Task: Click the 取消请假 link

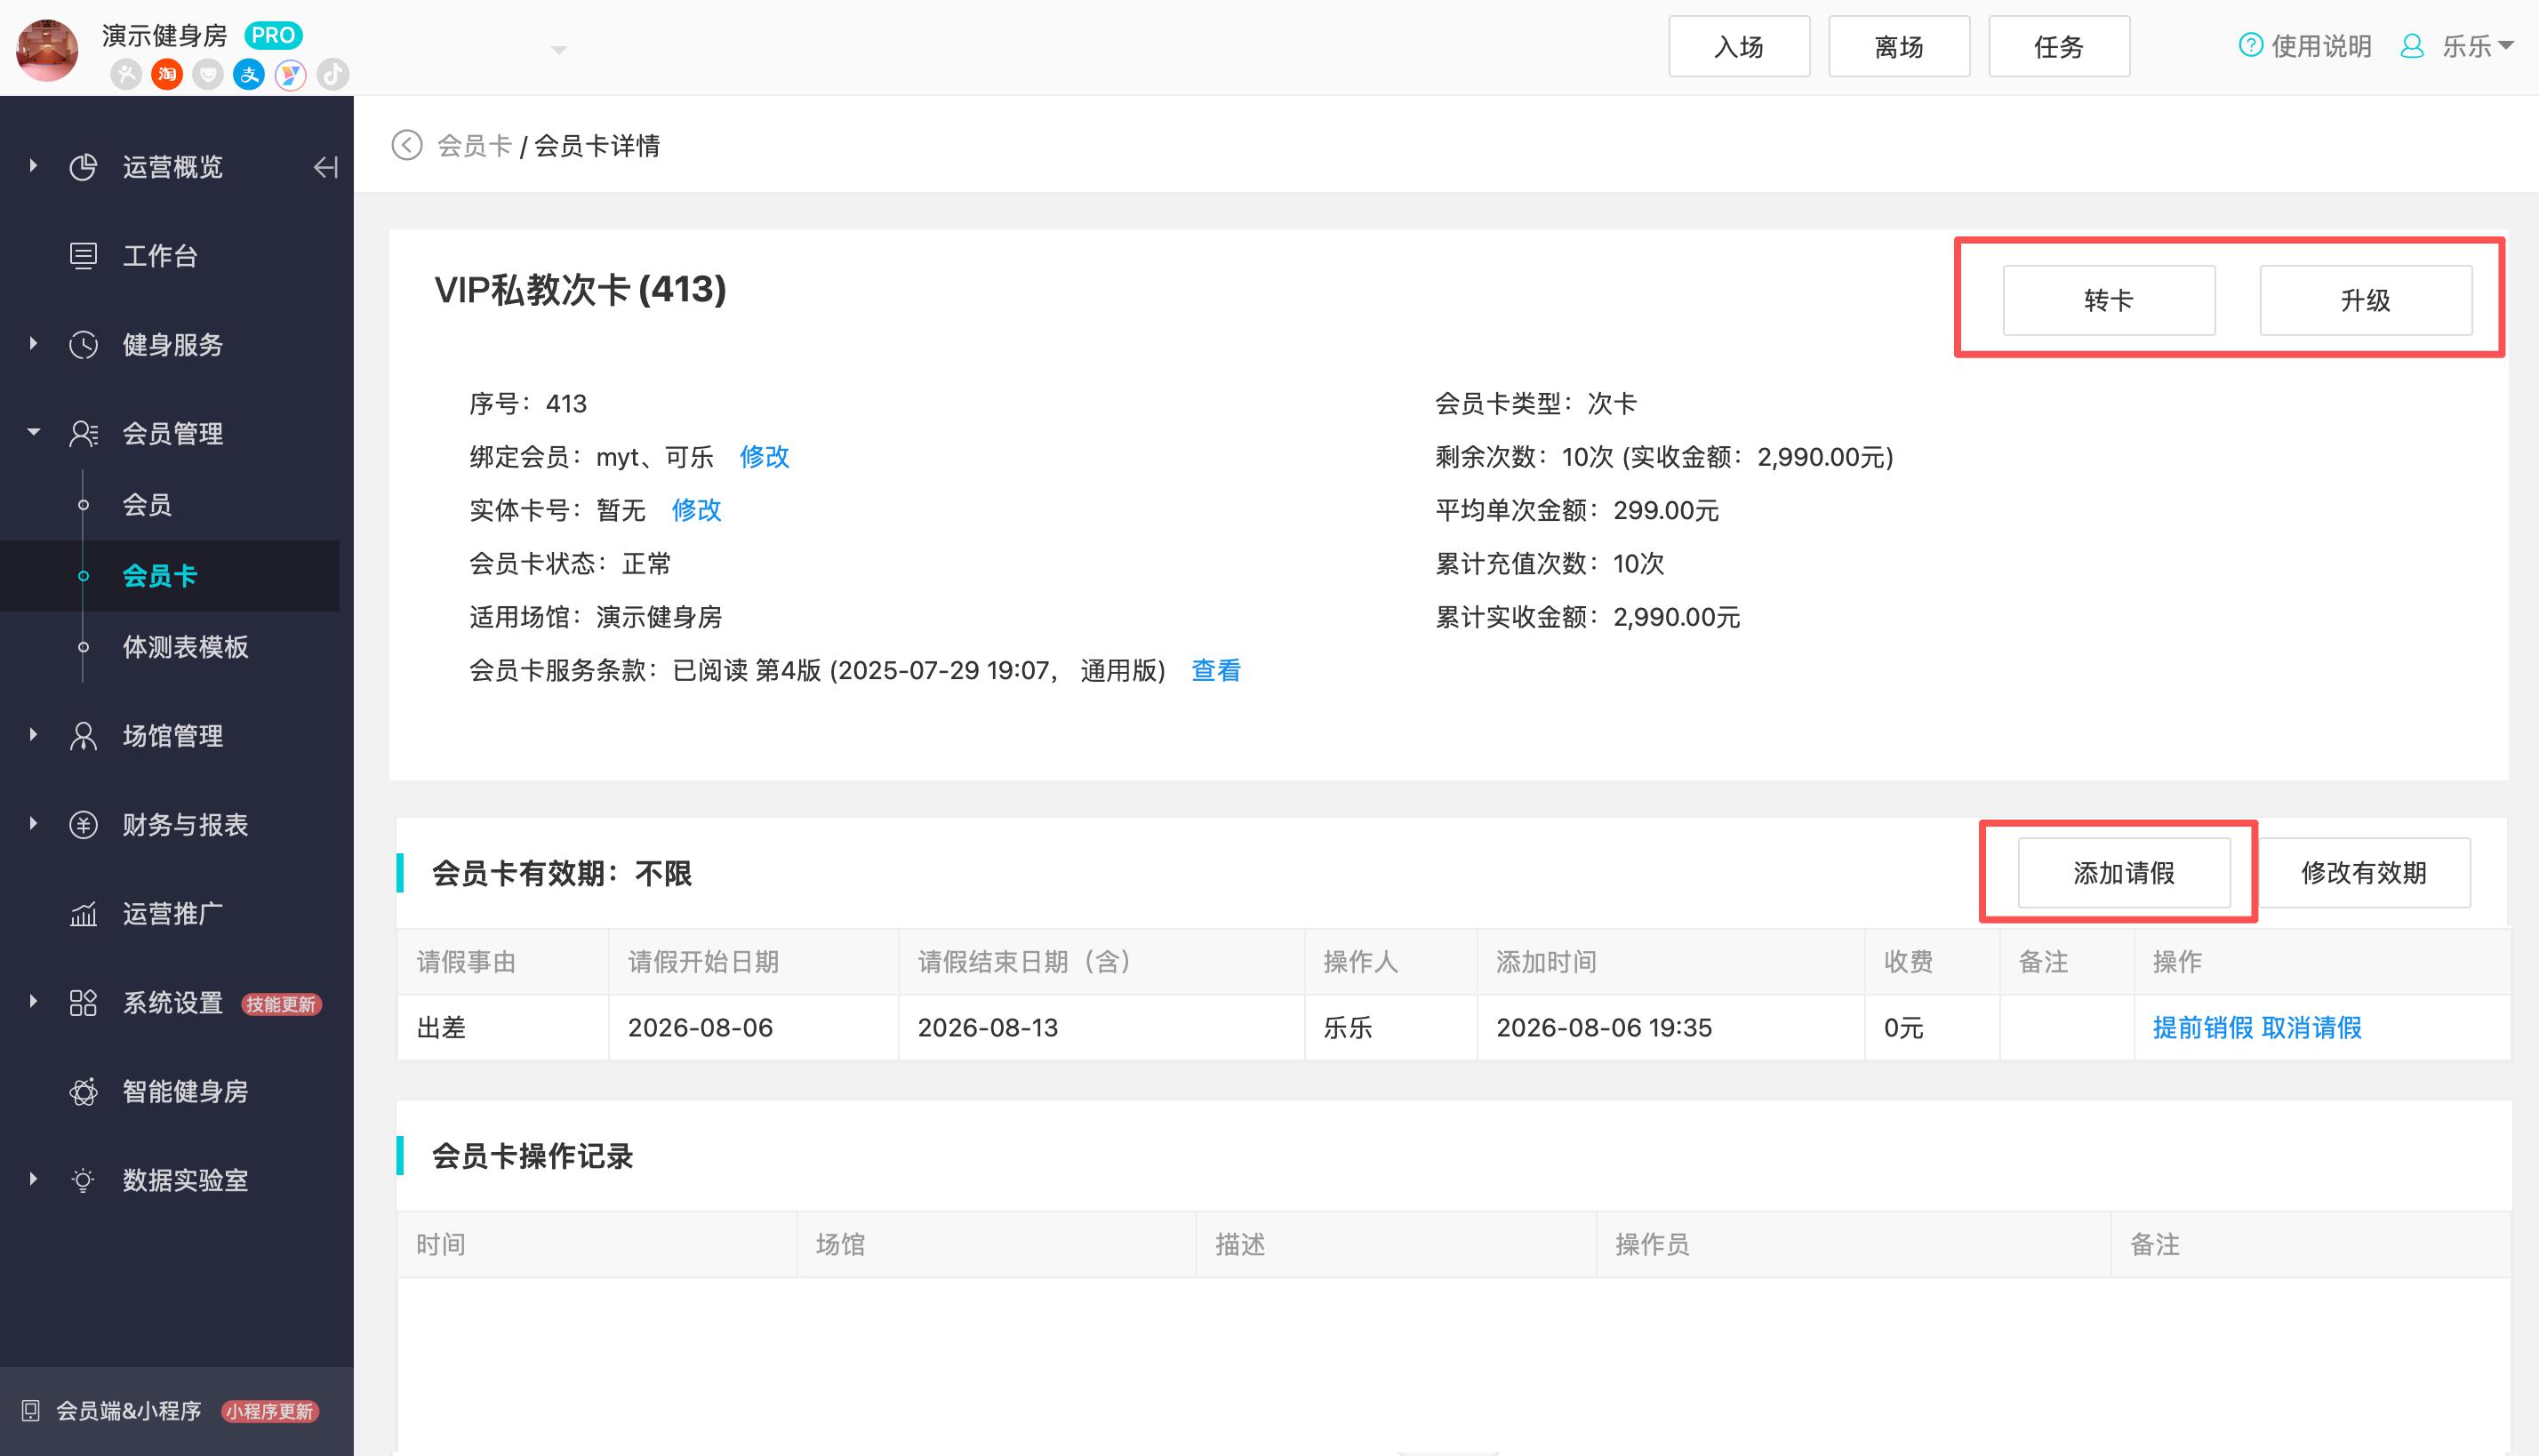Action: (2312, 1028)
